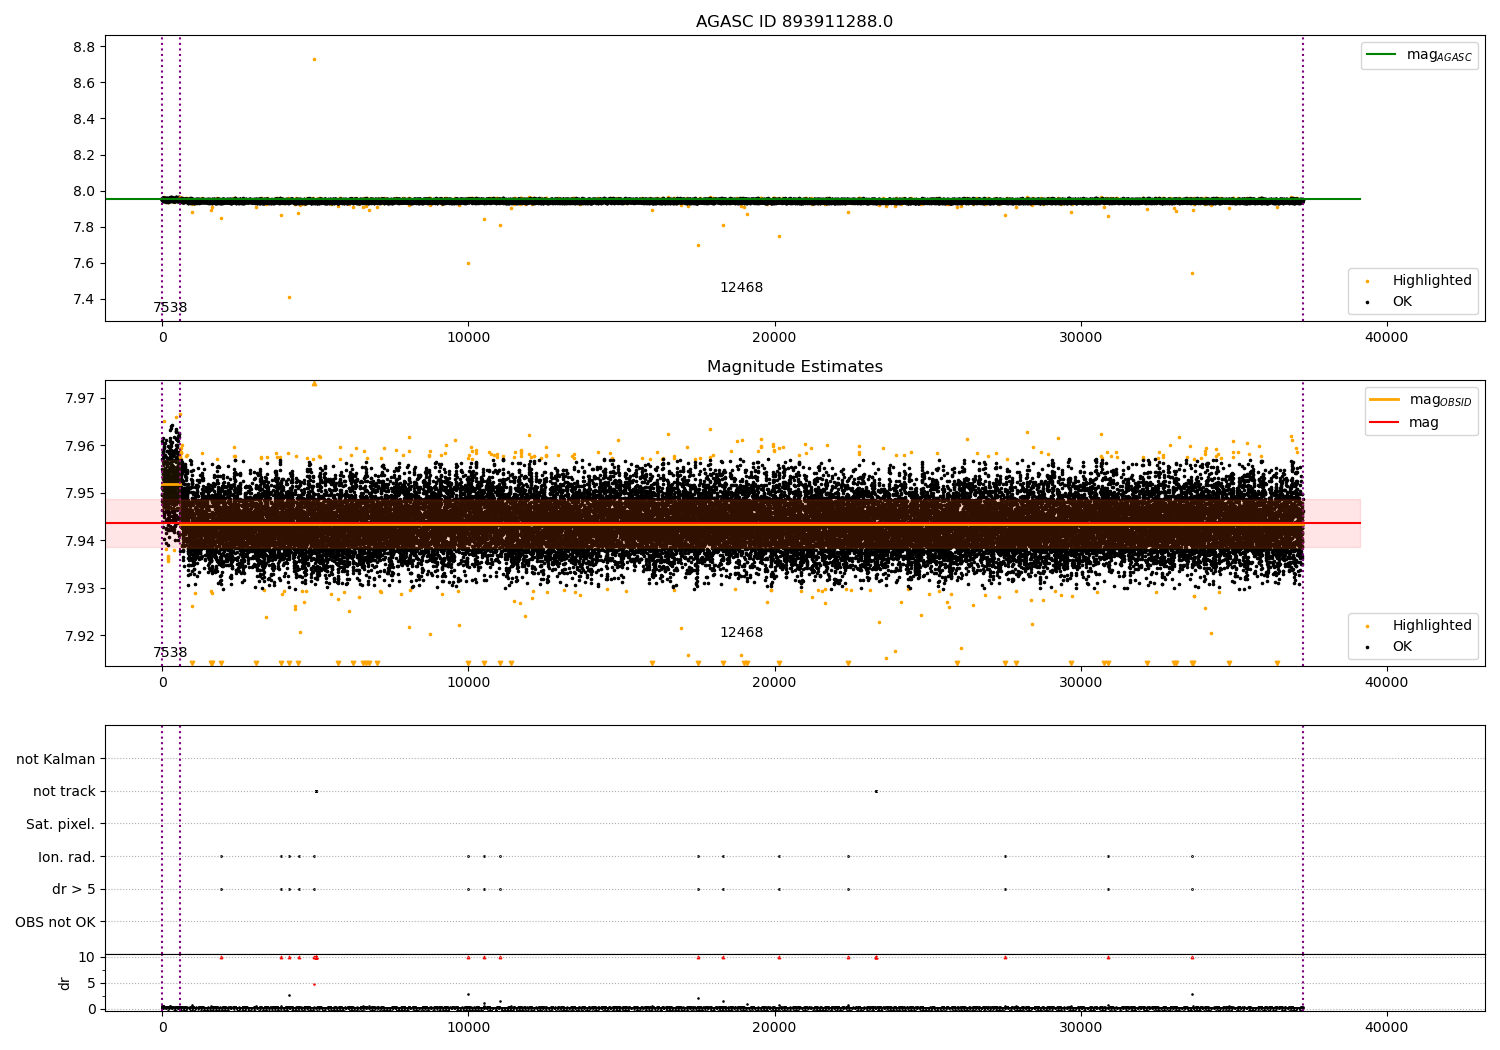Click the red mag legend line in middle plot
The height and width of the screenshot is (1050, 1500).
coord(1386,423)
